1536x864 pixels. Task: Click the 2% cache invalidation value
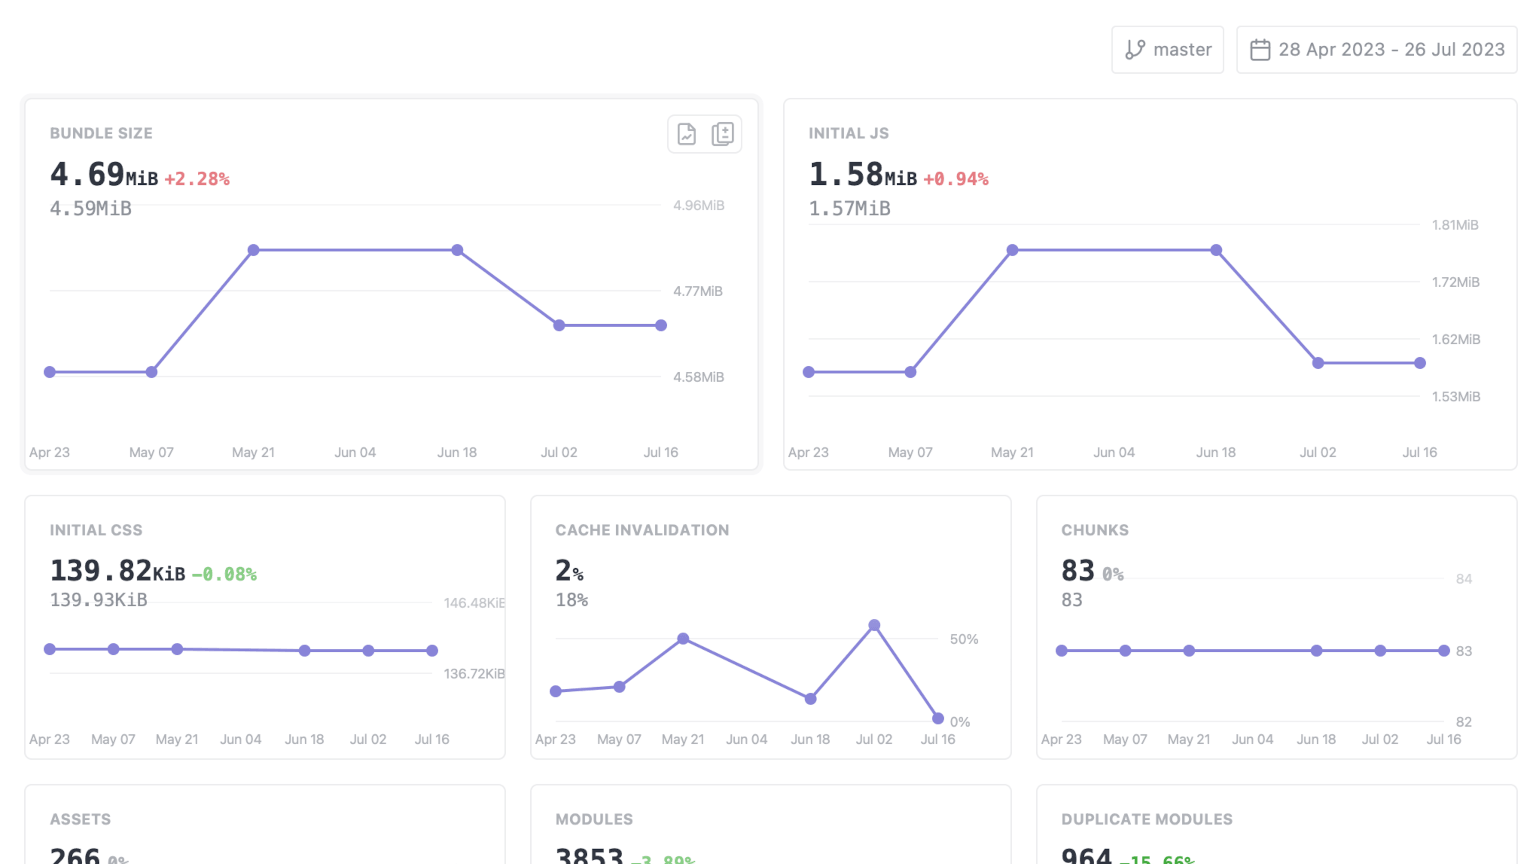point(570,571)
